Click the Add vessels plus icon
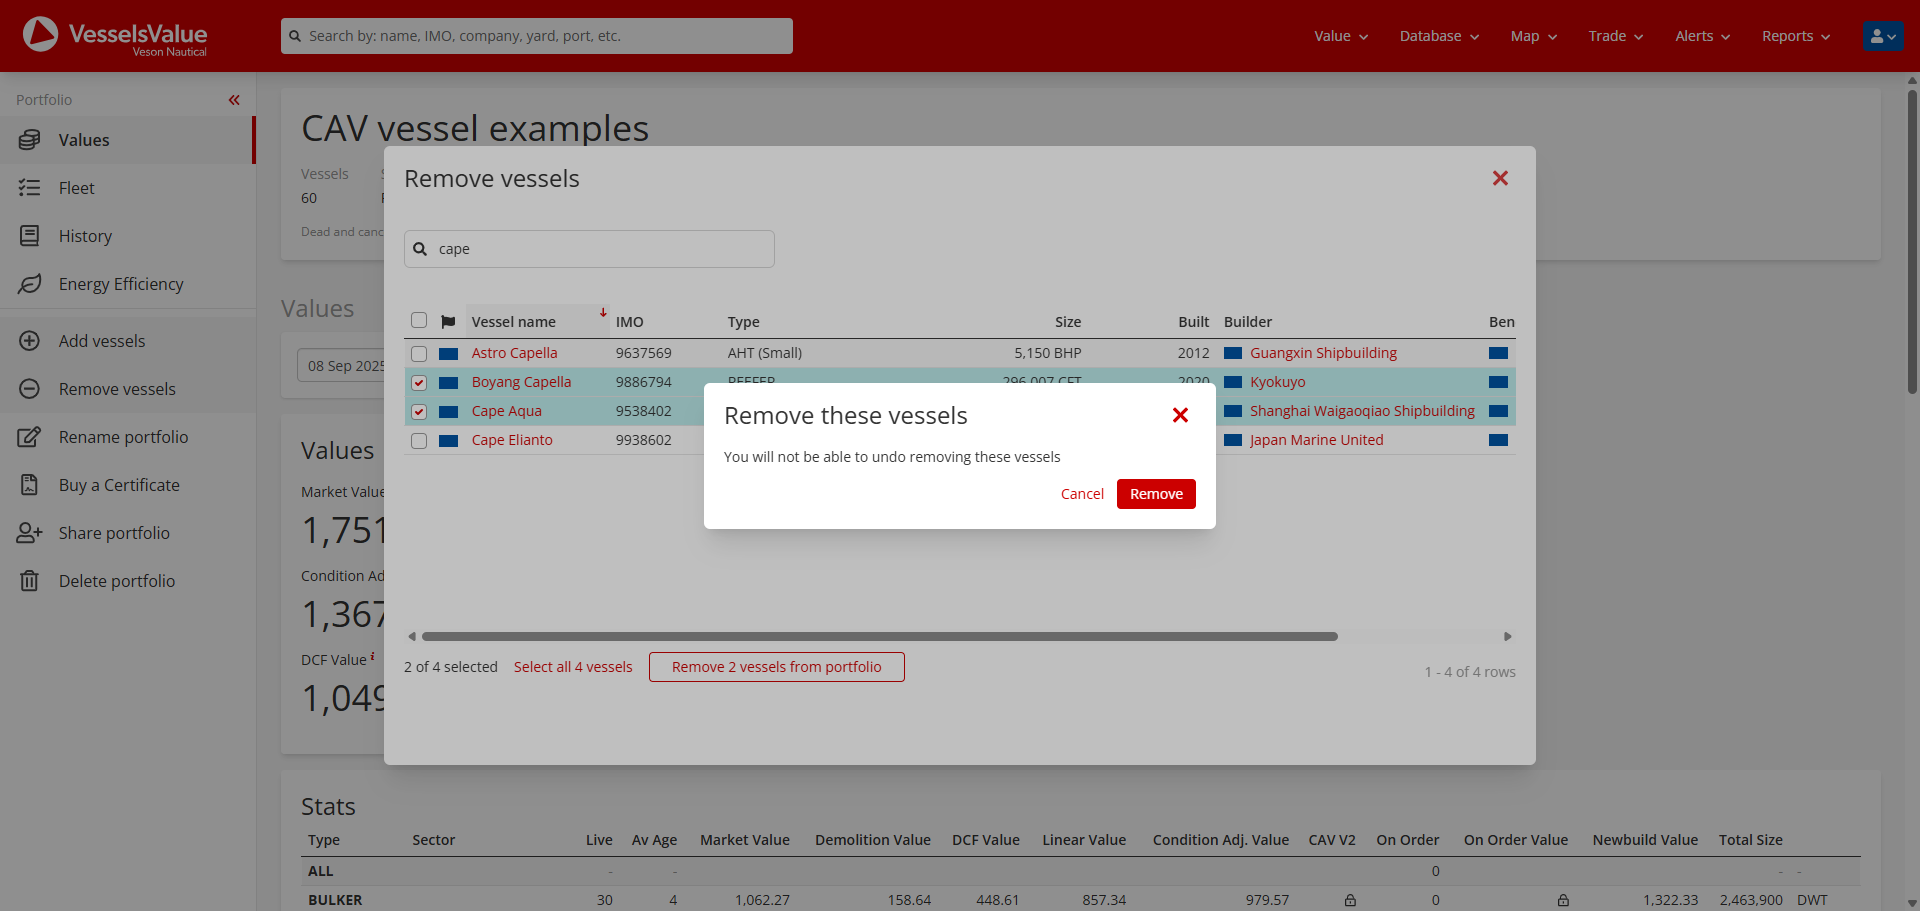The image size is (1920, 911). (x=30, y=341)
